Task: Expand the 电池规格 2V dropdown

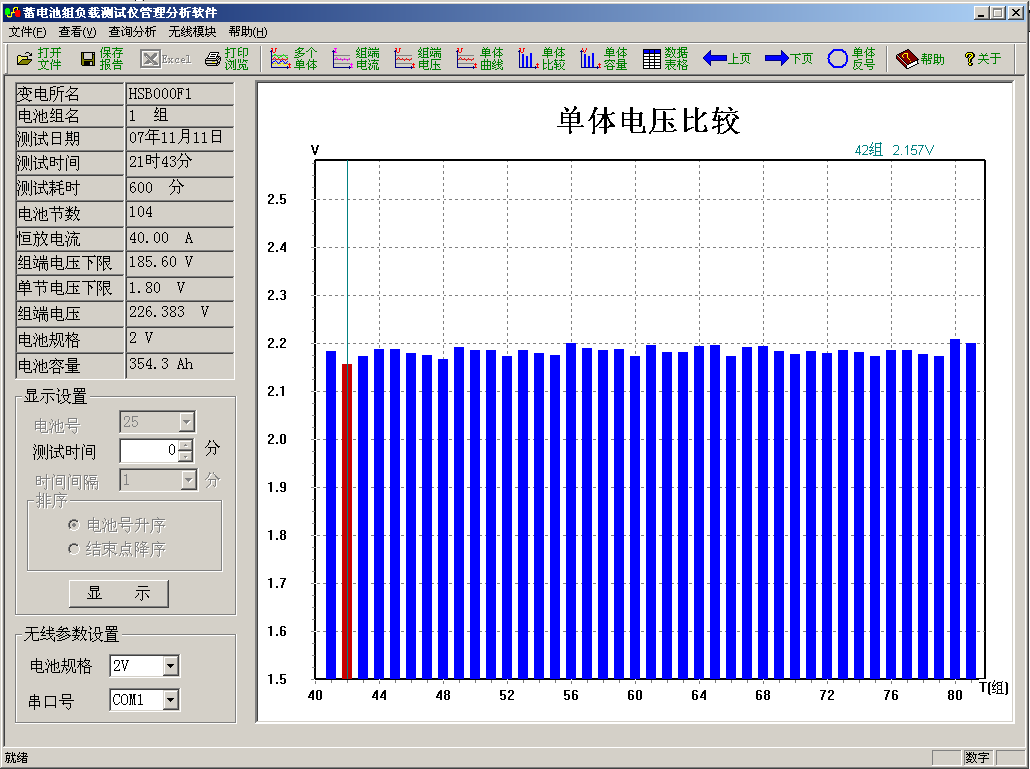Action: [170, 666]
